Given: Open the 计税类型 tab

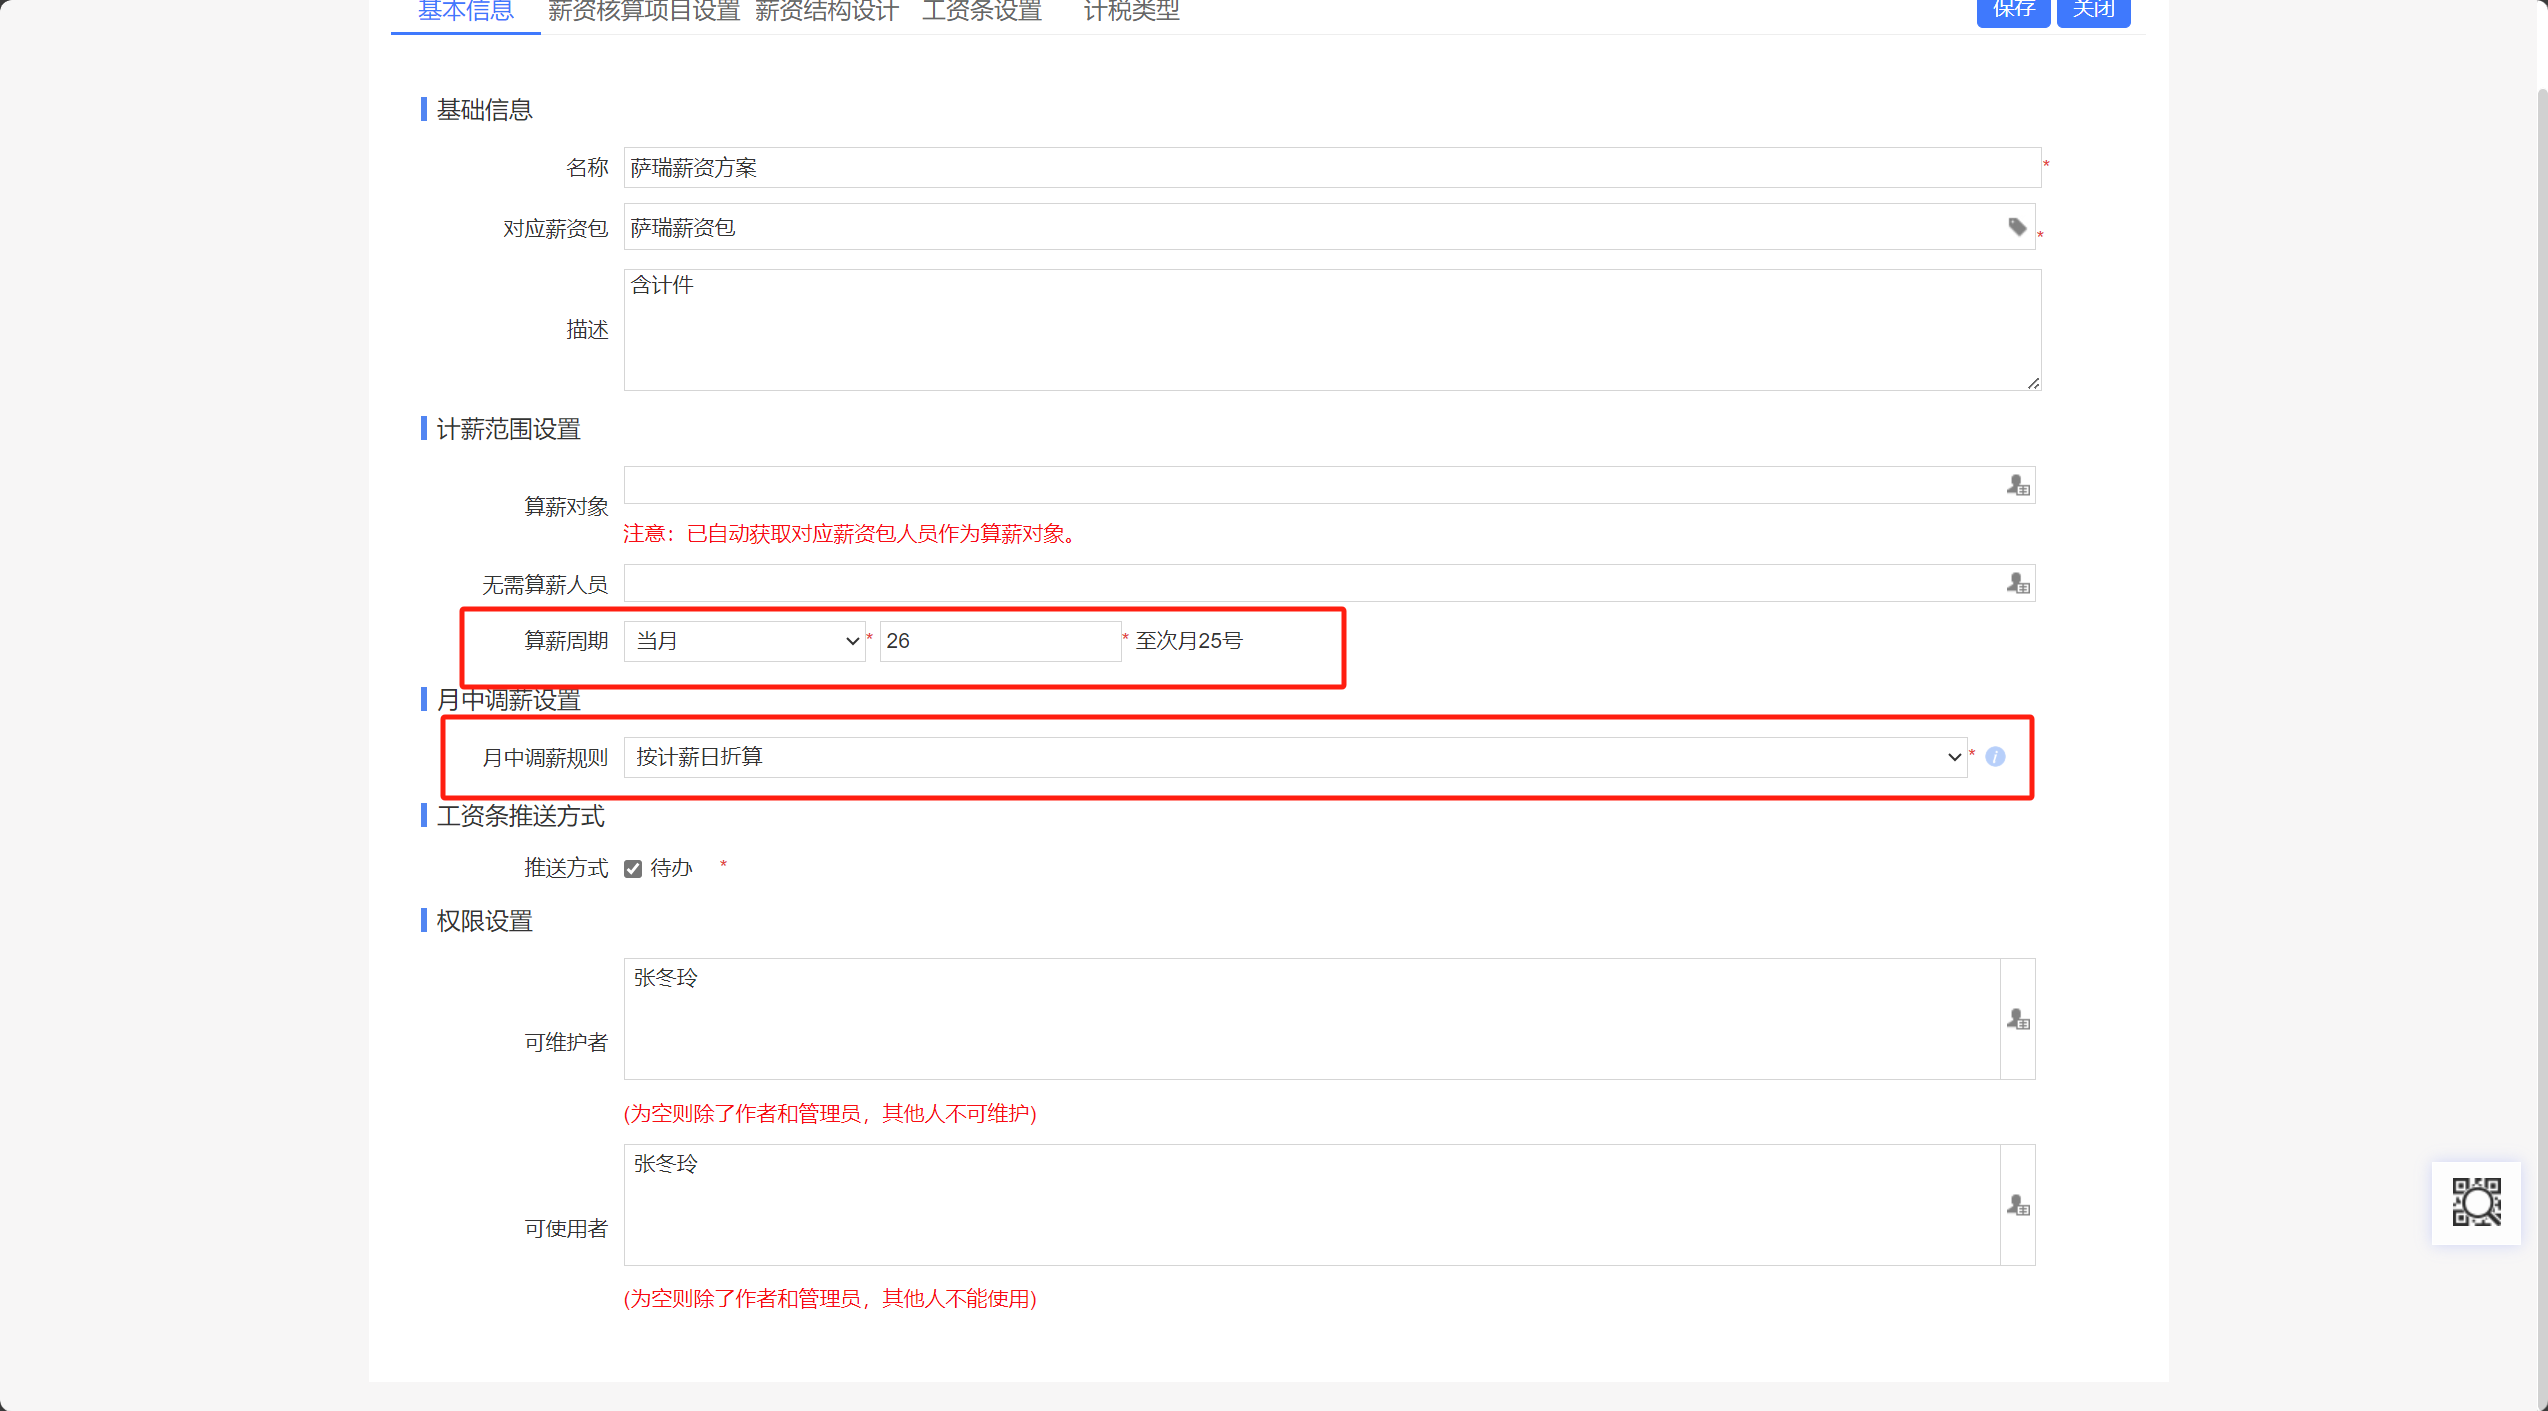Looking at the screenshot, I should pos(1131,12).
